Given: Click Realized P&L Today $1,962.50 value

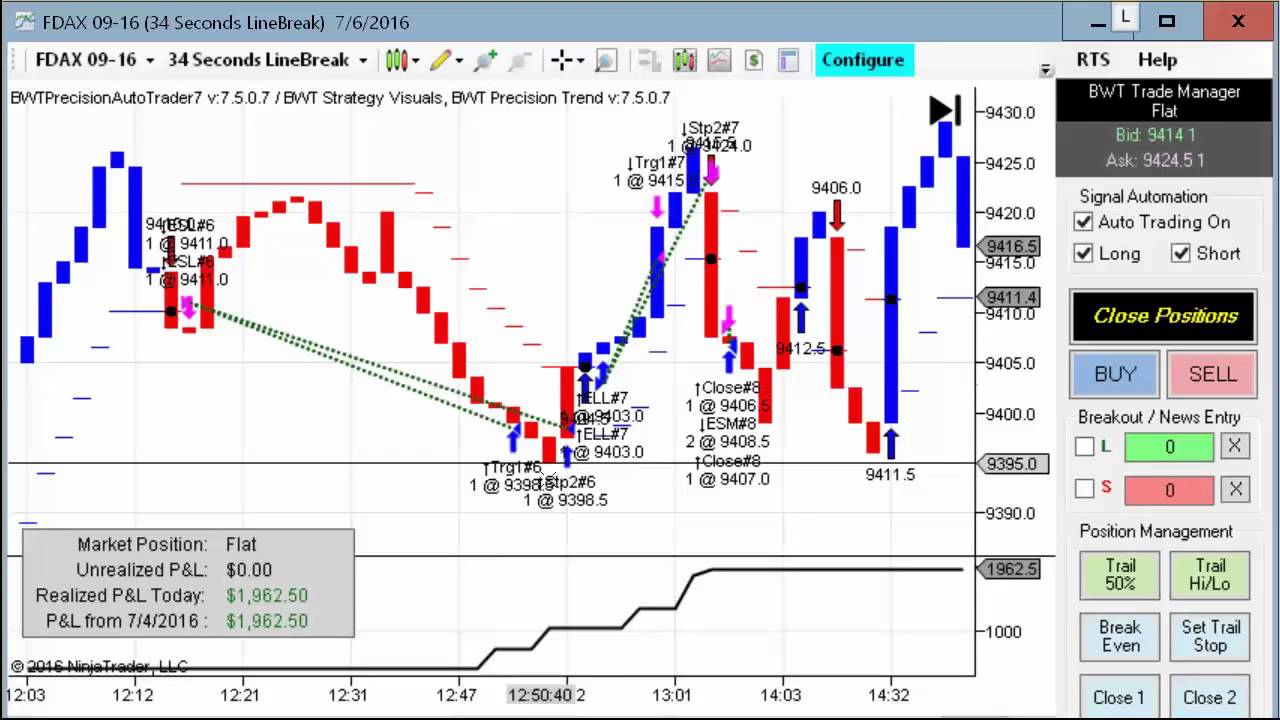Looking at the screenshot, I should (x=266, y=595).
